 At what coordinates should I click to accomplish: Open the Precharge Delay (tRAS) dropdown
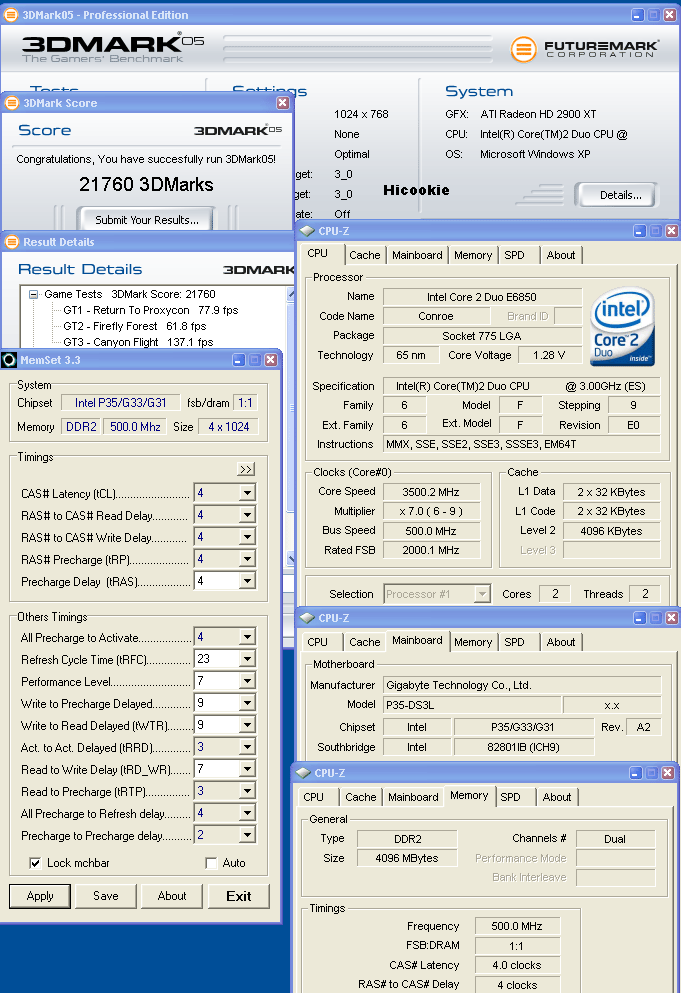[x=248, y=581]
